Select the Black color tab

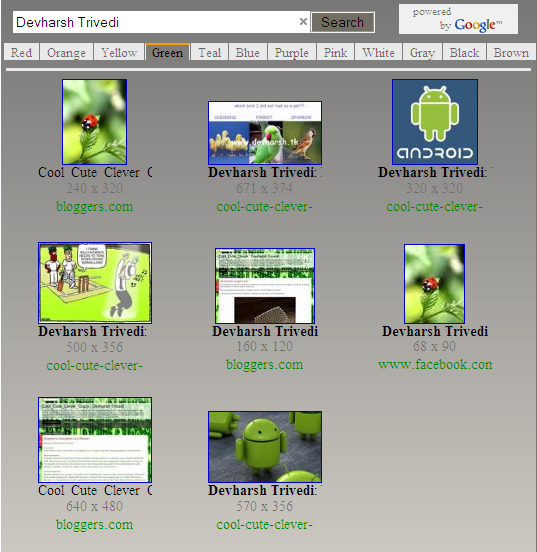[464, 52]
